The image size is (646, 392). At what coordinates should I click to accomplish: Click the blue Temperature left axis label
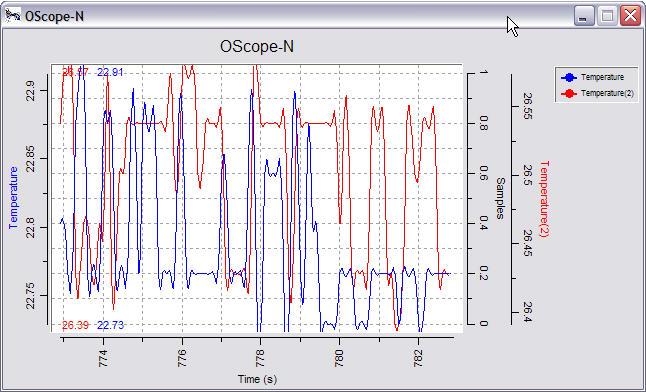coord(13,198)
